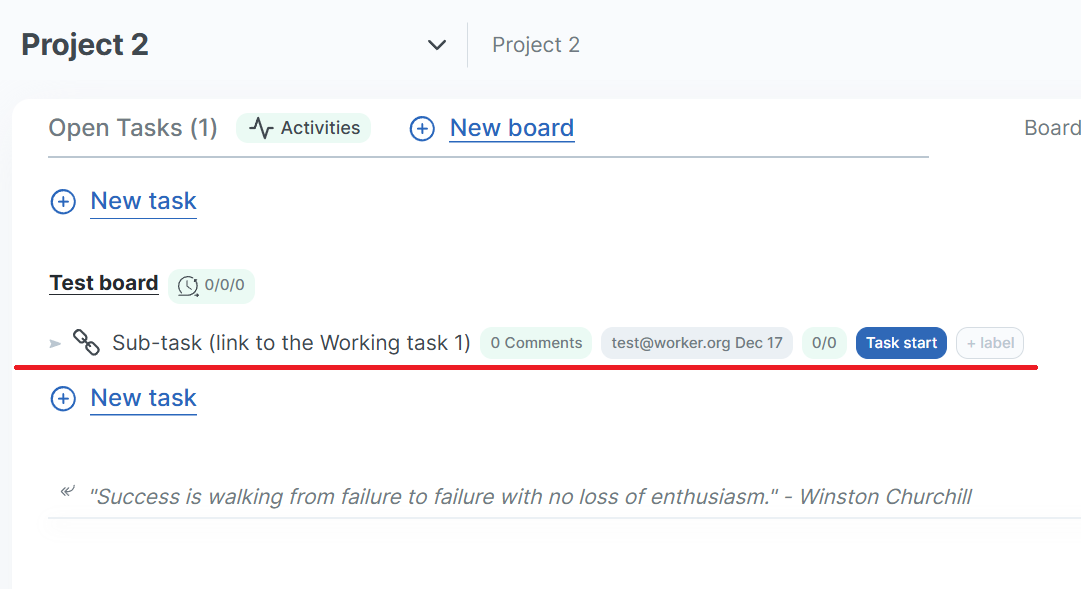This screenshot has height=589, width=1081.
Task: Open the 0 Comments badge
Action: (x=536, y=343)
